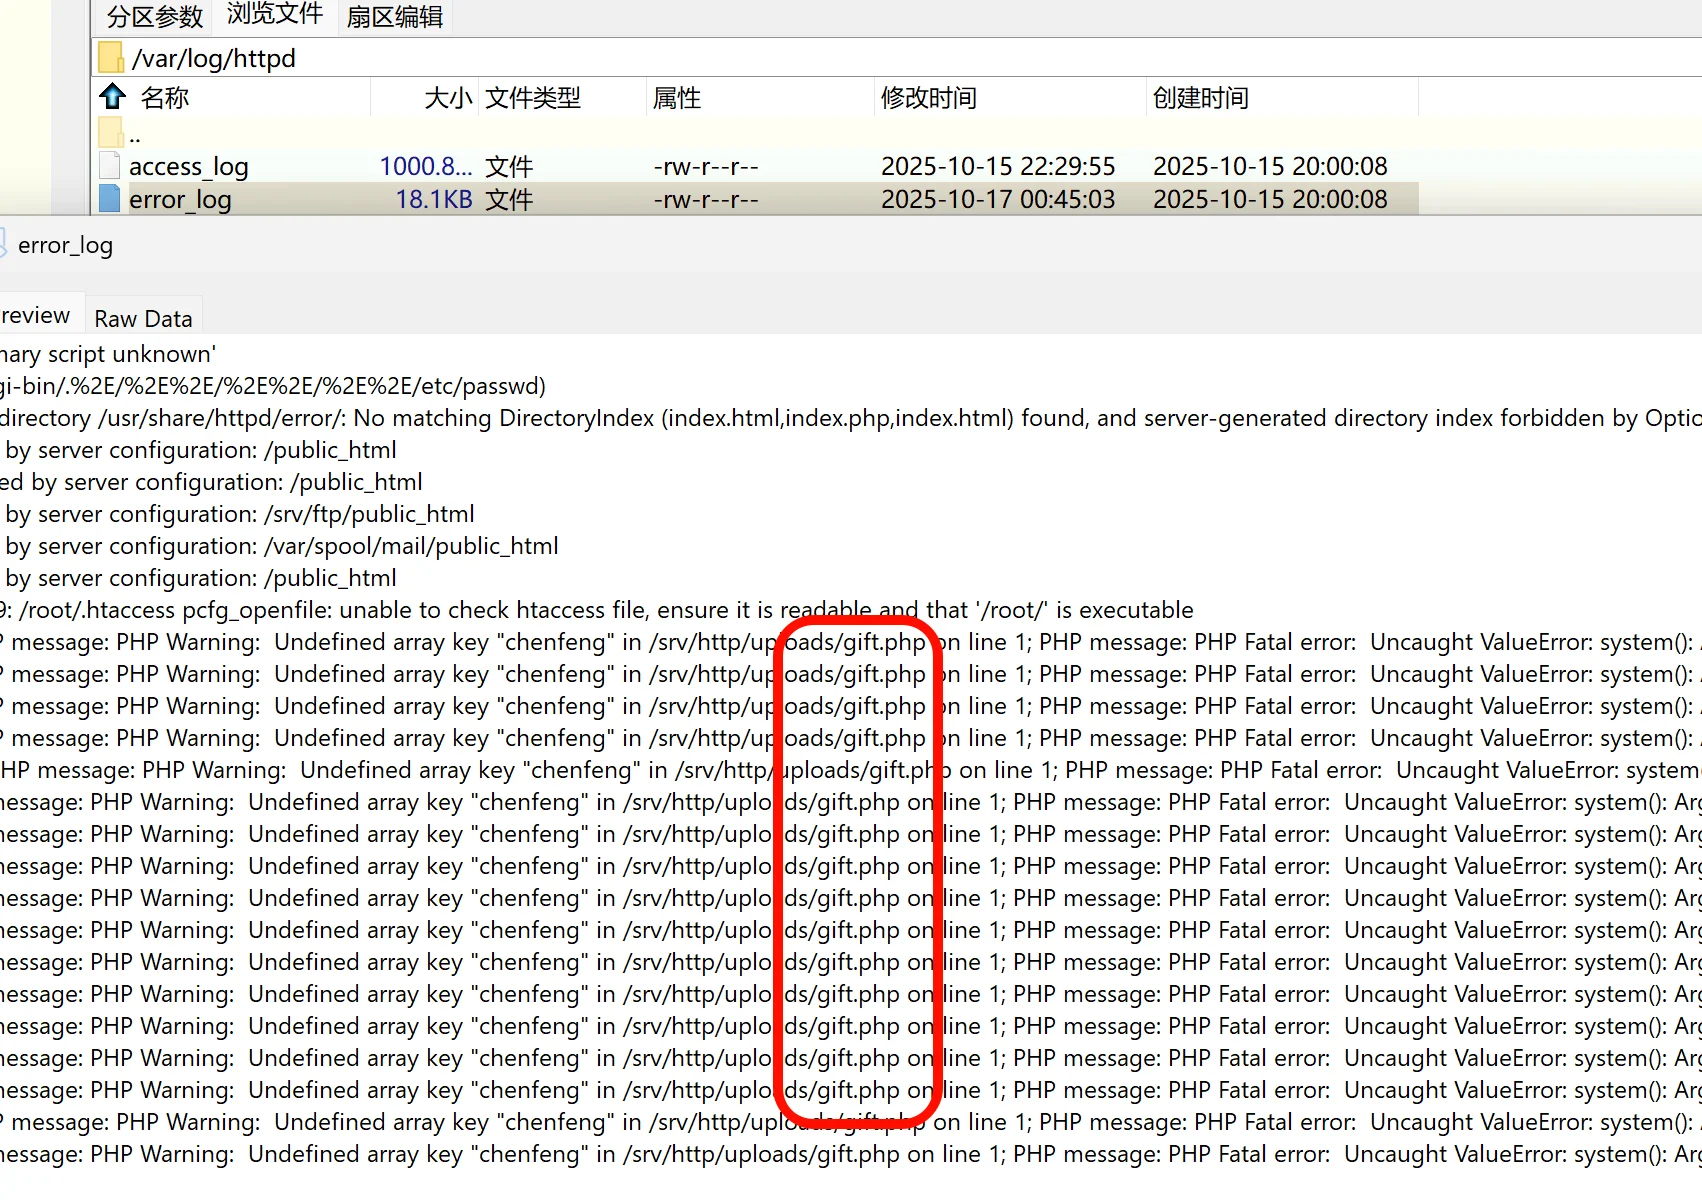Select the access_log file name
This screenshot has height=1200, width=1702.
point(189,167)
